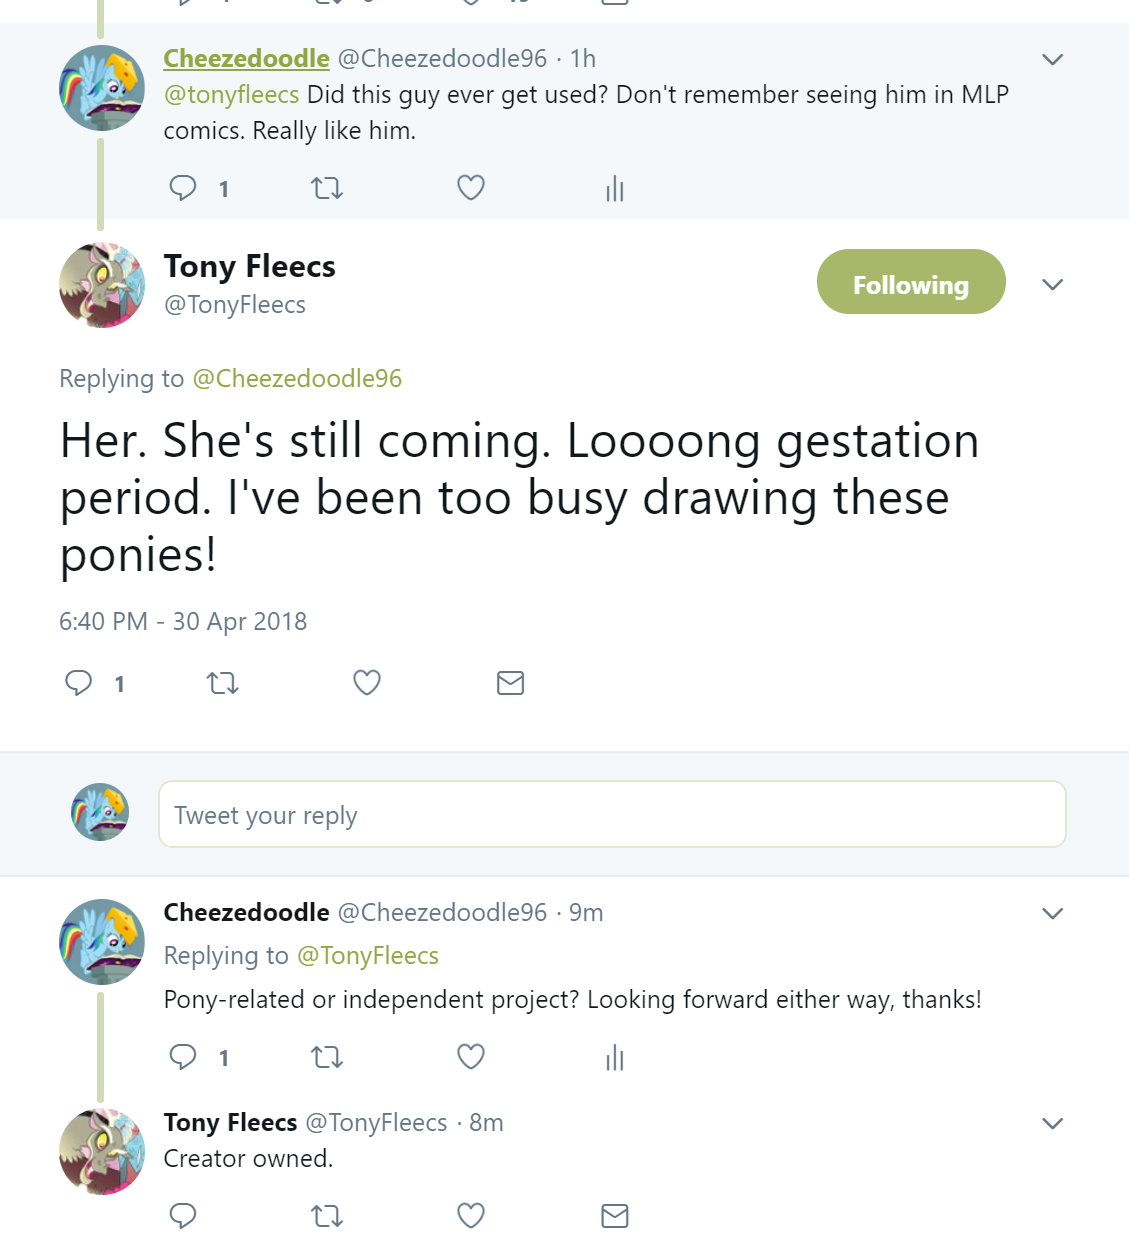The image size is (1129, 1245).
Task: Reply to the main Tony Fleecs tweet
Action: 78,683
